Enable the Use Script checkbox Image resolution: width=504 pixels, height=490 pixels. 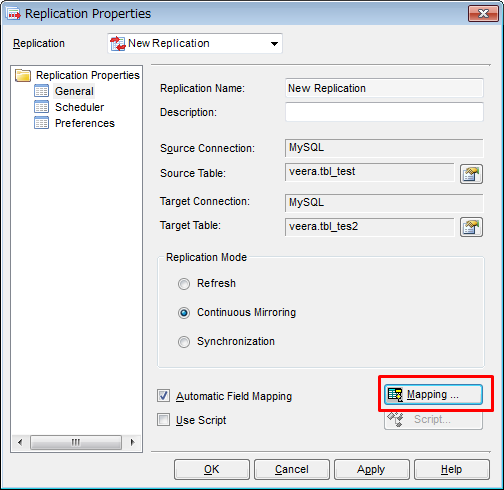[x=163, y=420]
